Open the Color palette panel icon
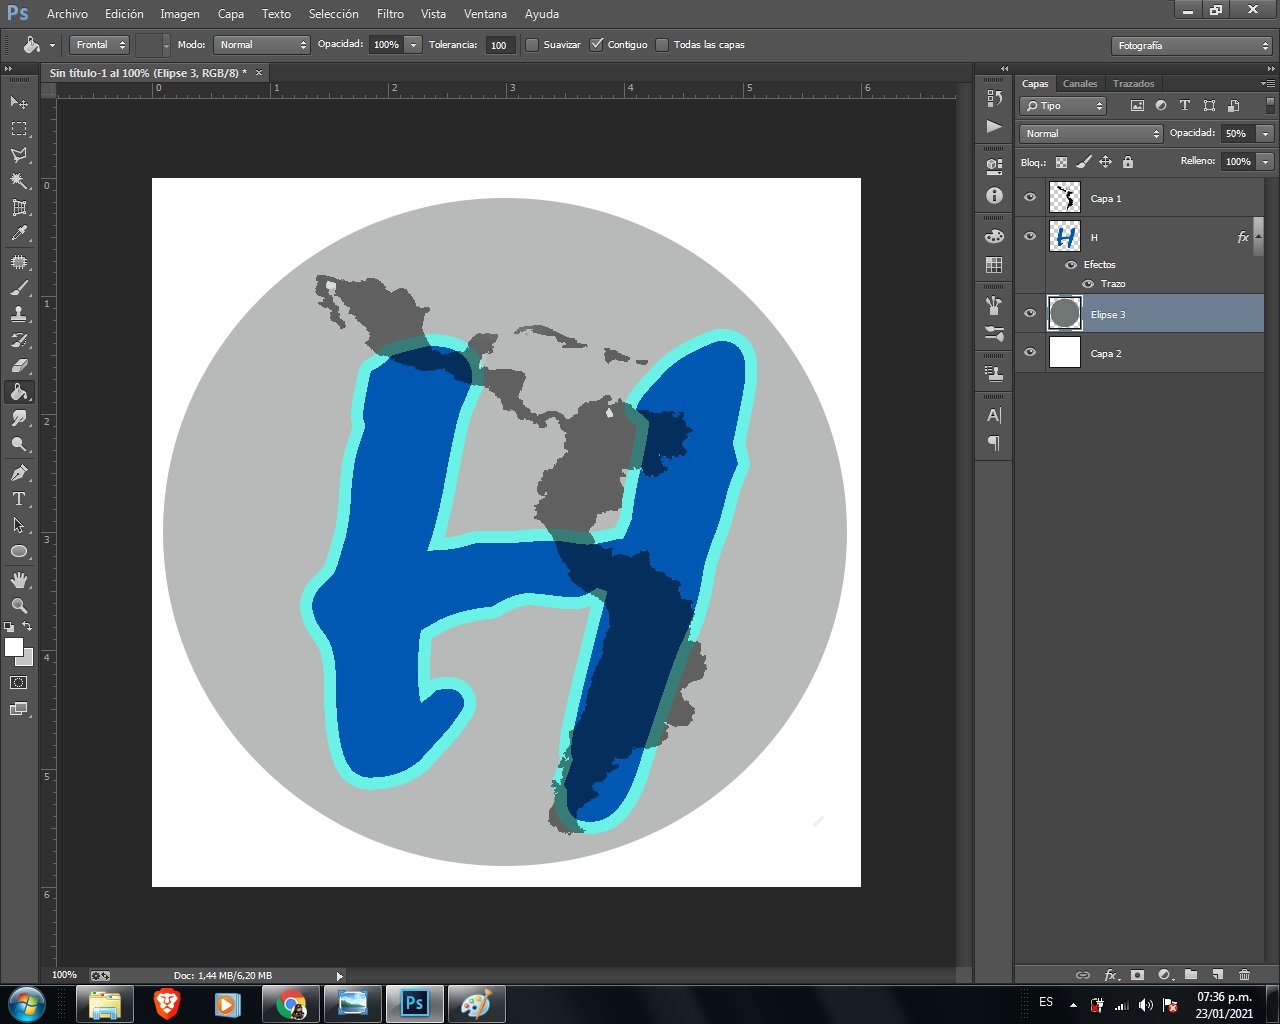Image resolution: width=1280 pixels, height=1024 pixels. (x=994, y=237)
